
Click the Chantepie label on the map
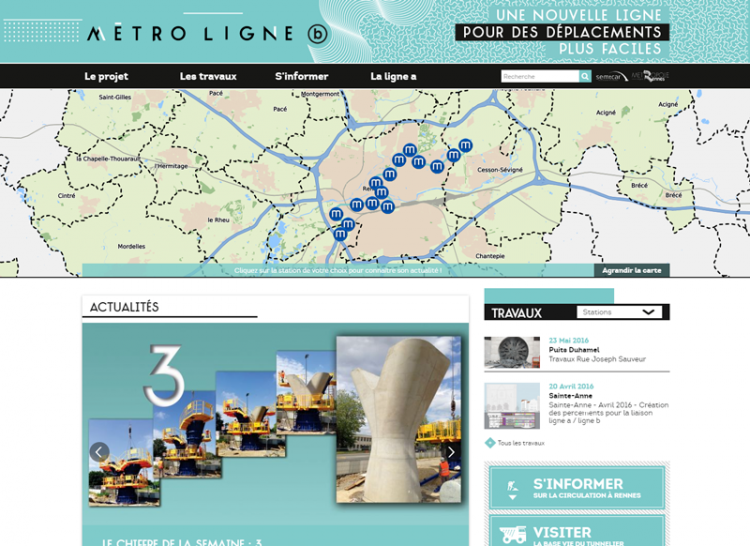click(x=490, y=256)
